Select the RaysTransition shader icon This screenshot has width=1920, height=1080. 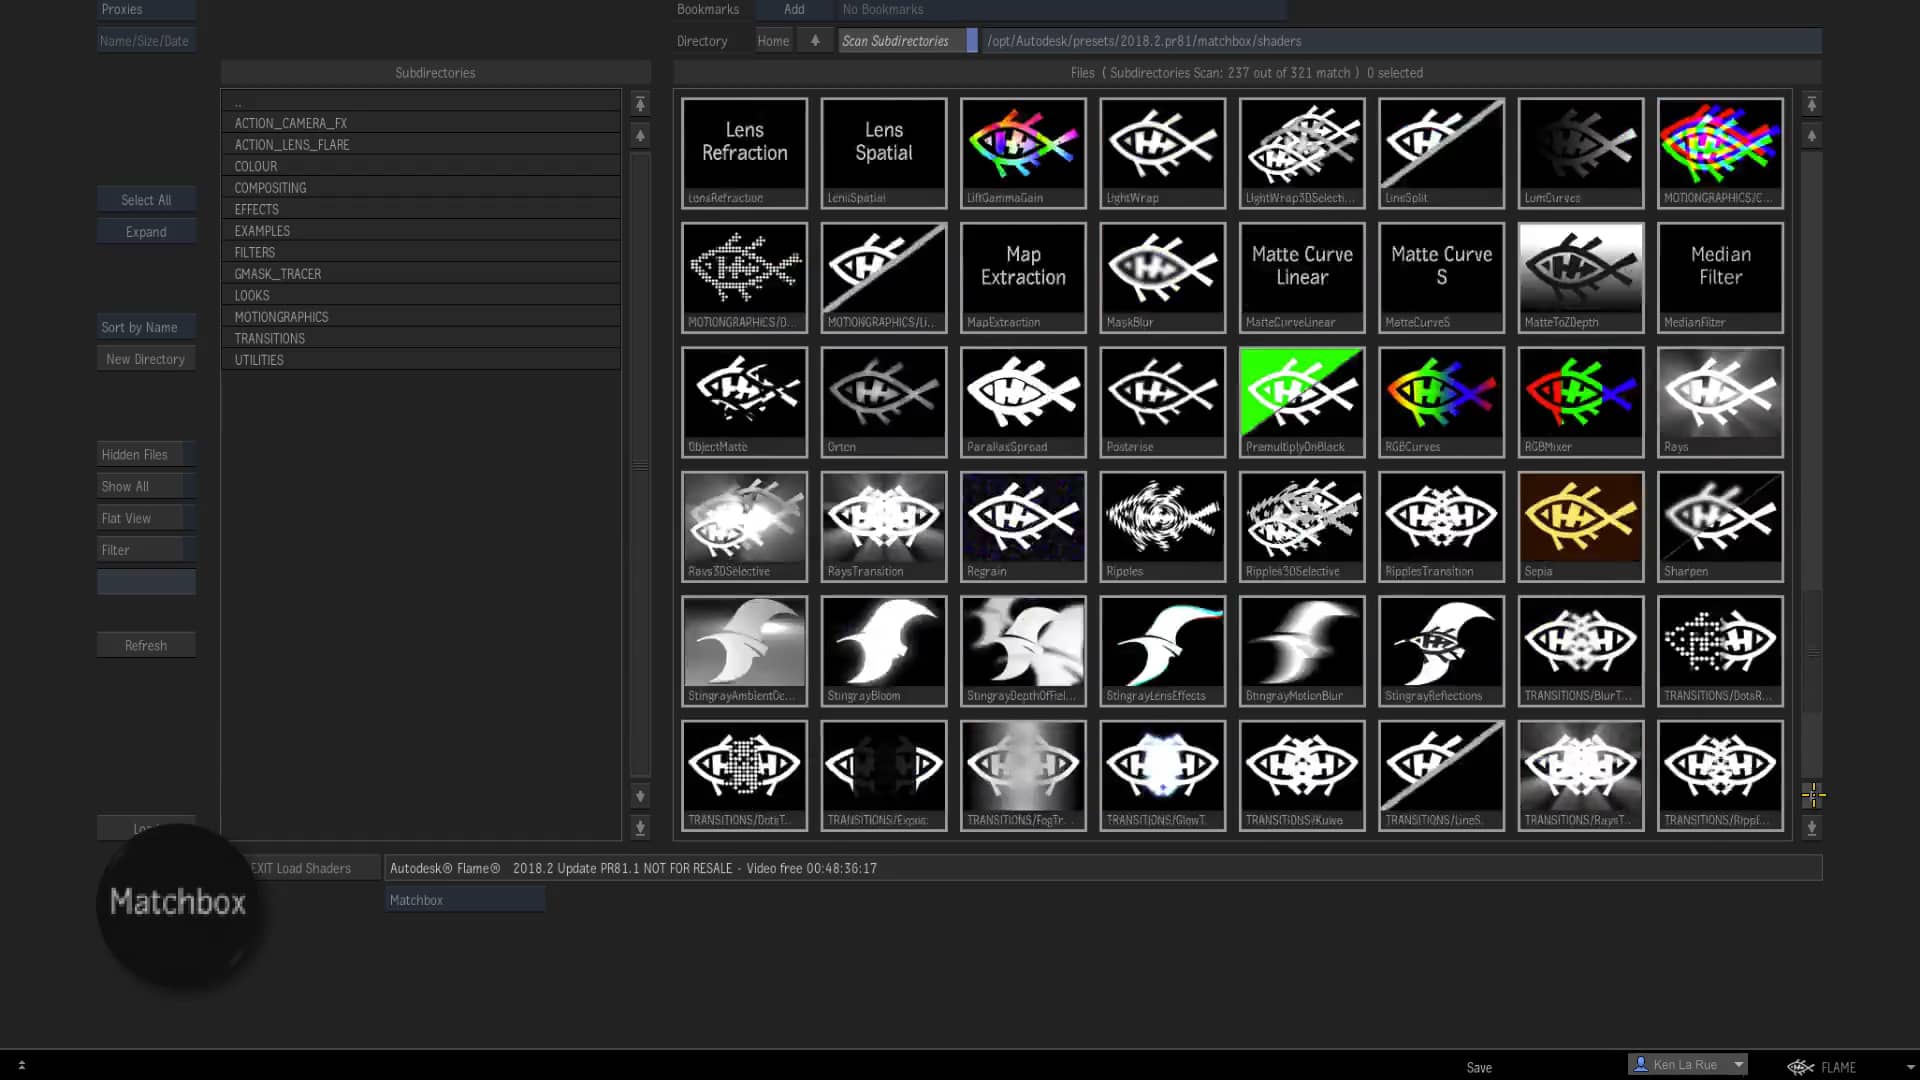(x=883, y=526)
